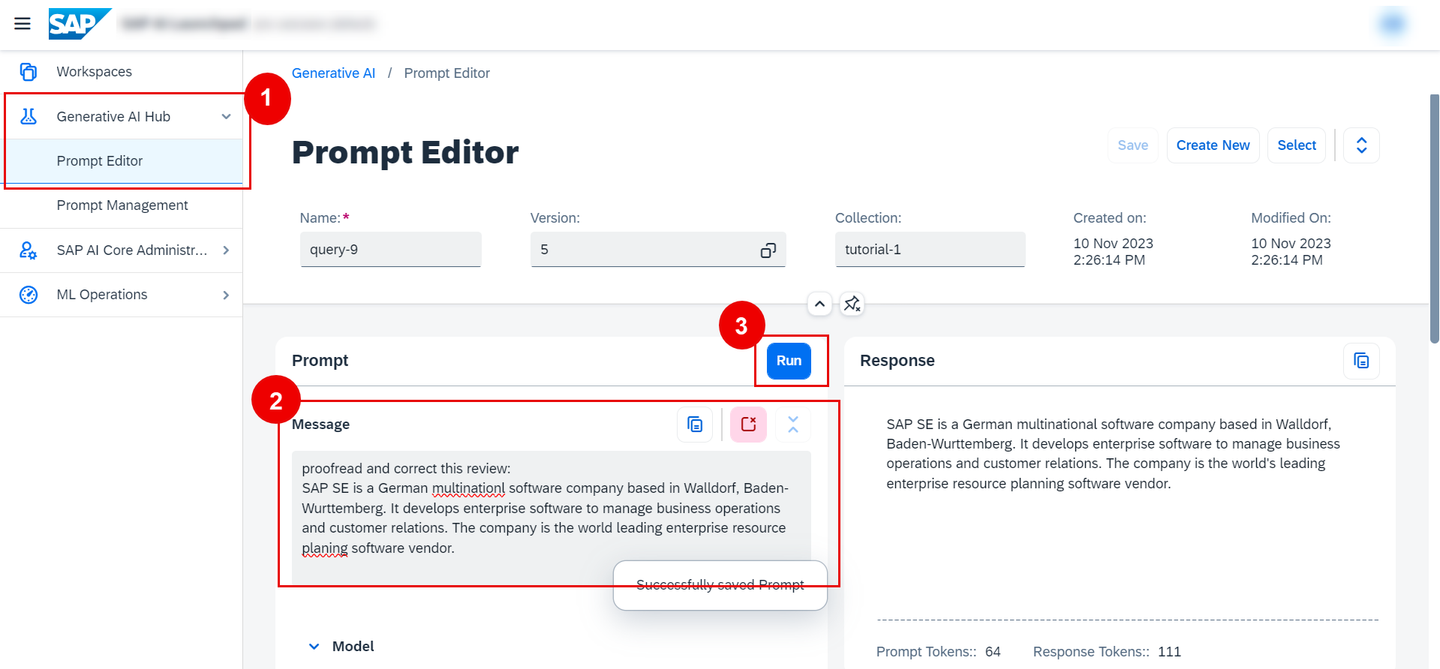Select SAP AI Core Administration item
This screenshot has height=669, width=1440.
(x=121, y=250)
